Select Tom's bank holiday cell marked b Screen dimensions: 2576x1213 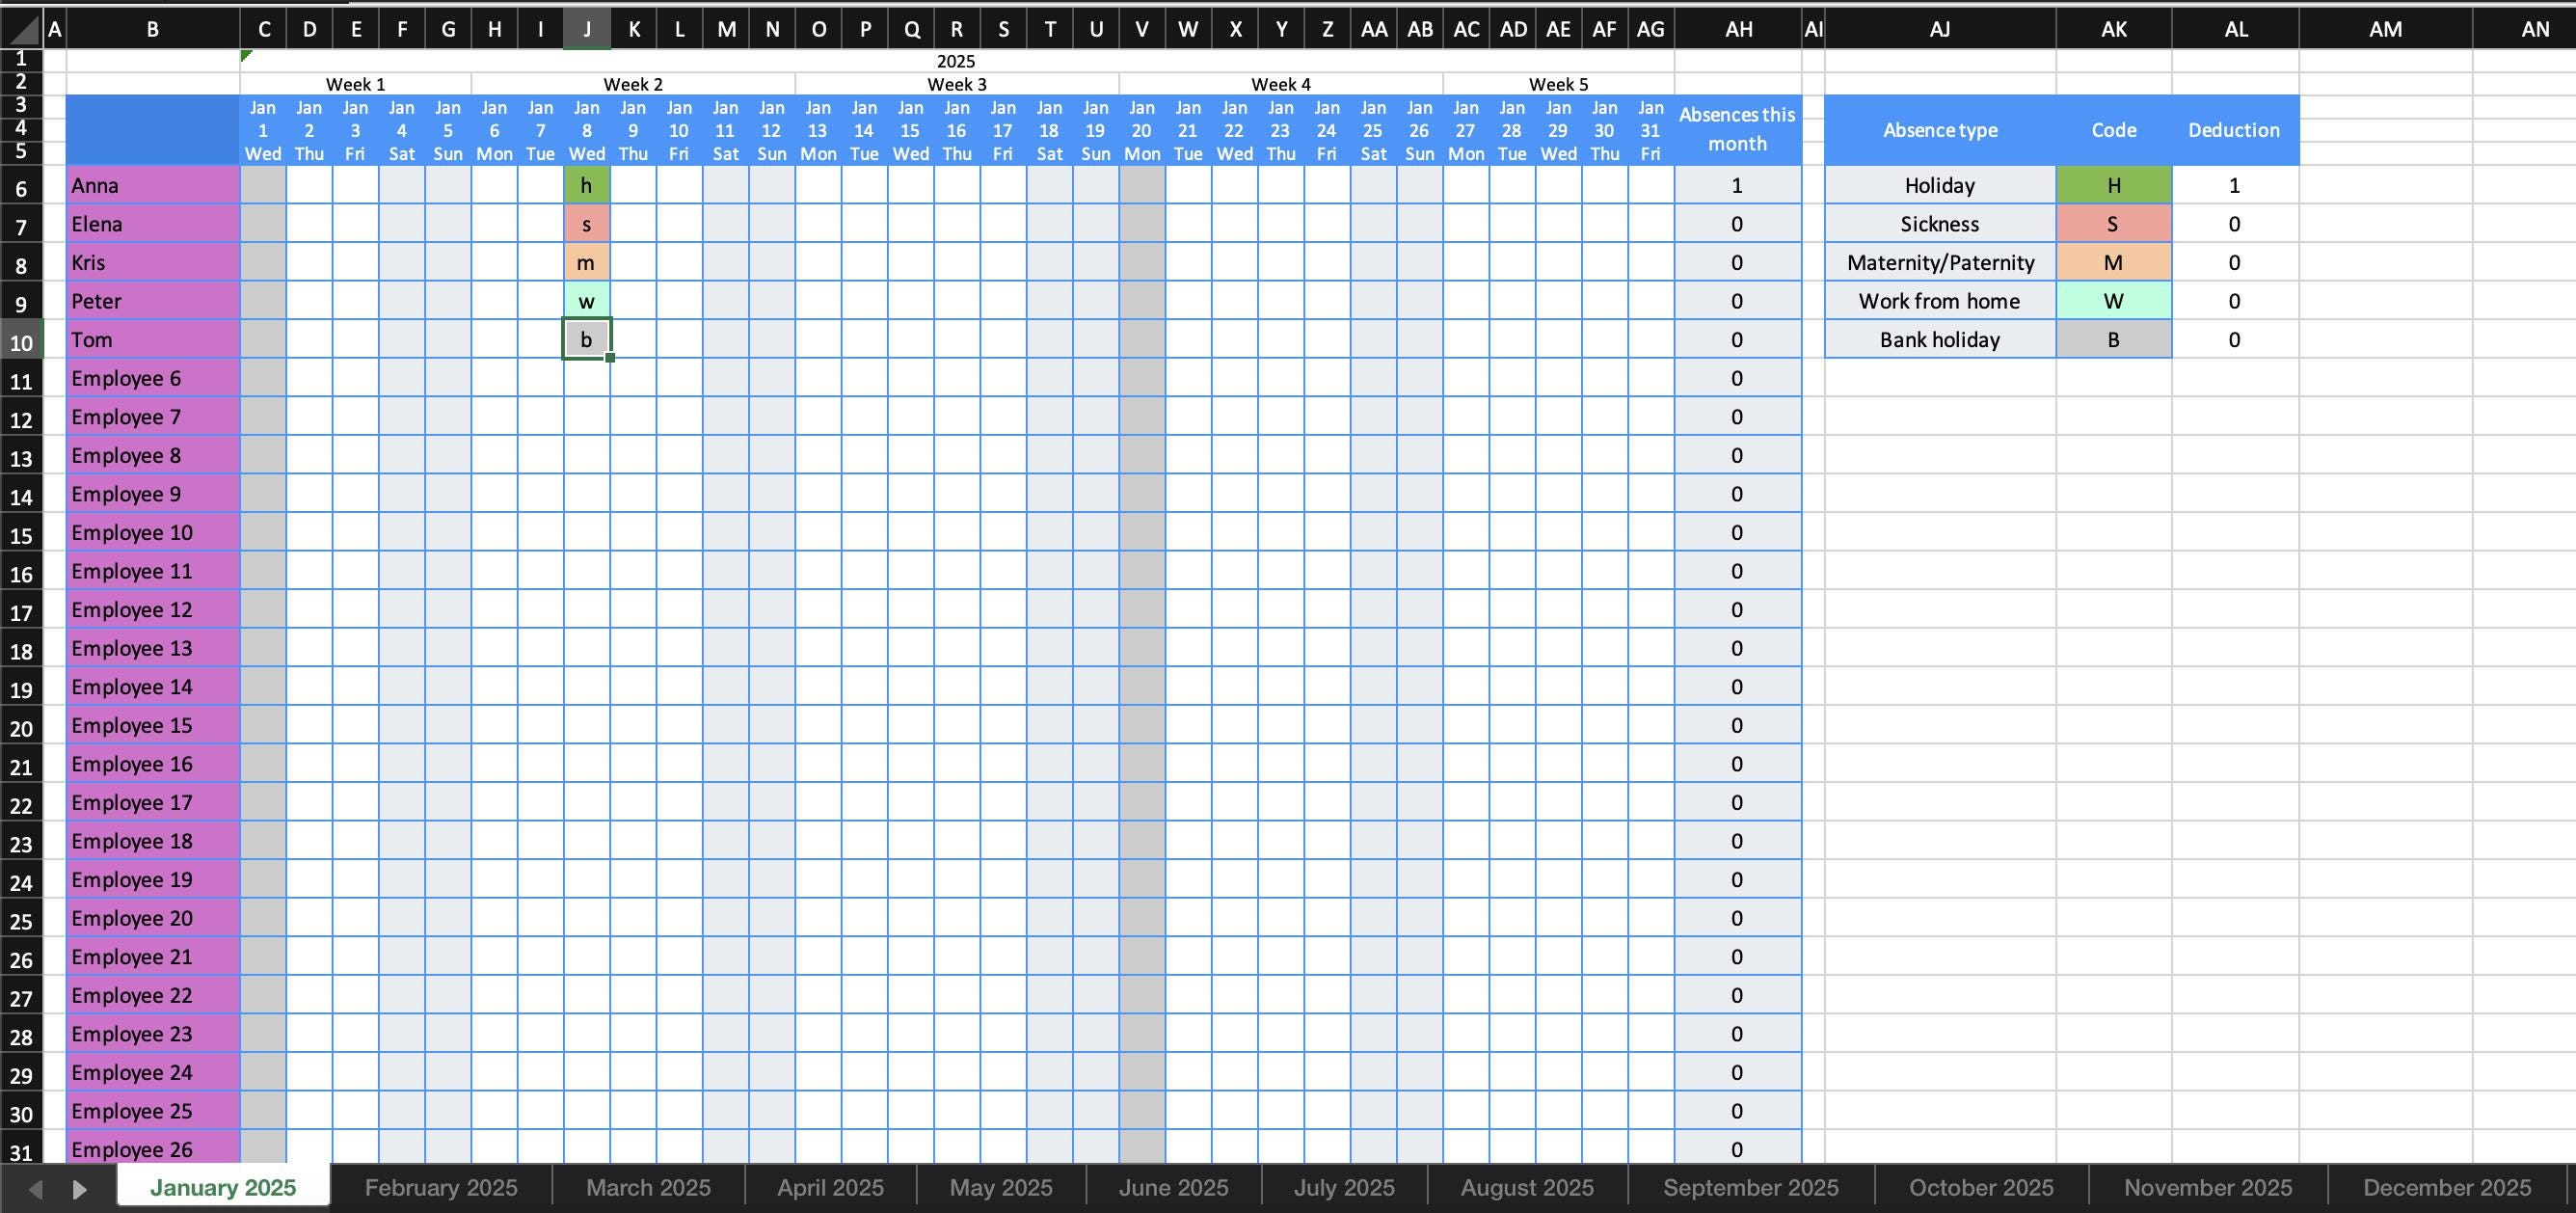(586, 339)
